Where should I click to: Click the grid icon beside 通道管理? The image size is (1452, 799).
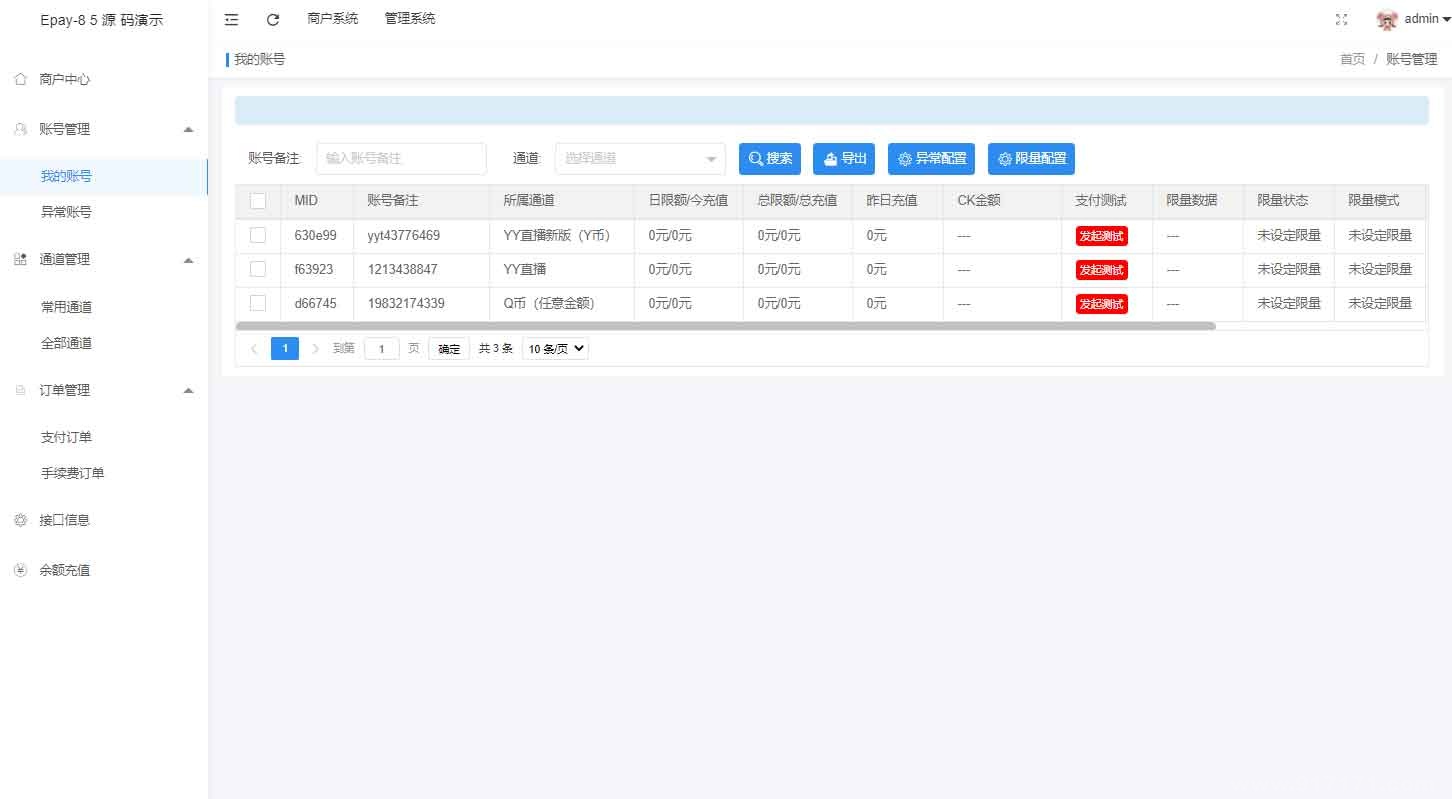[20, 259]
